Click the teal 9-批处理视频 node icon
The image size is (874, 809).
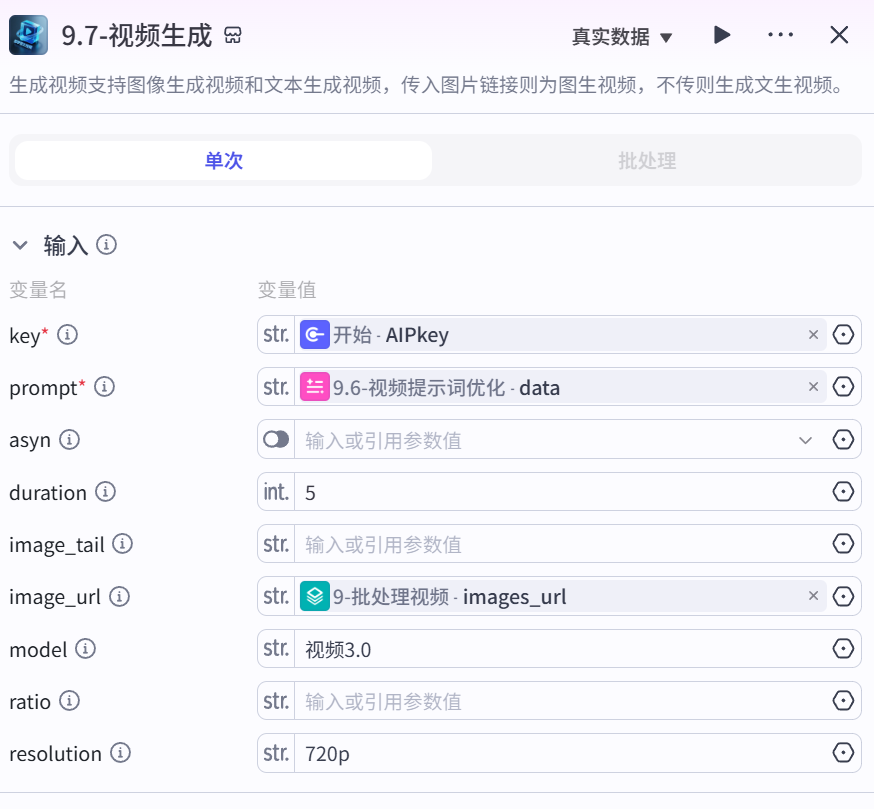pyautogui.click(x=315, y=596)
